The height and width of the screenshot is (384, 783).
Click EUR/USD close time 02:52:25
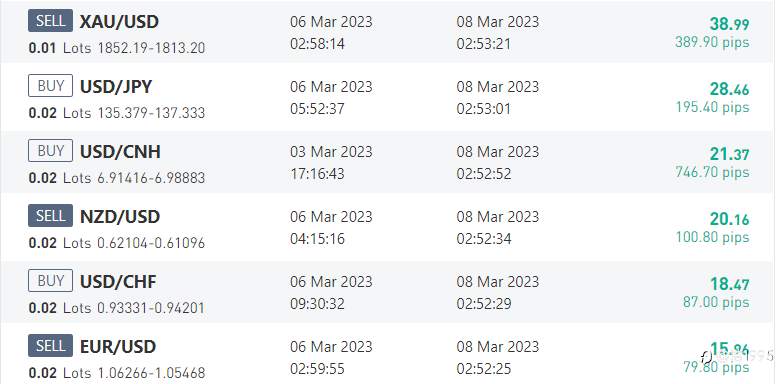[484, 369]
